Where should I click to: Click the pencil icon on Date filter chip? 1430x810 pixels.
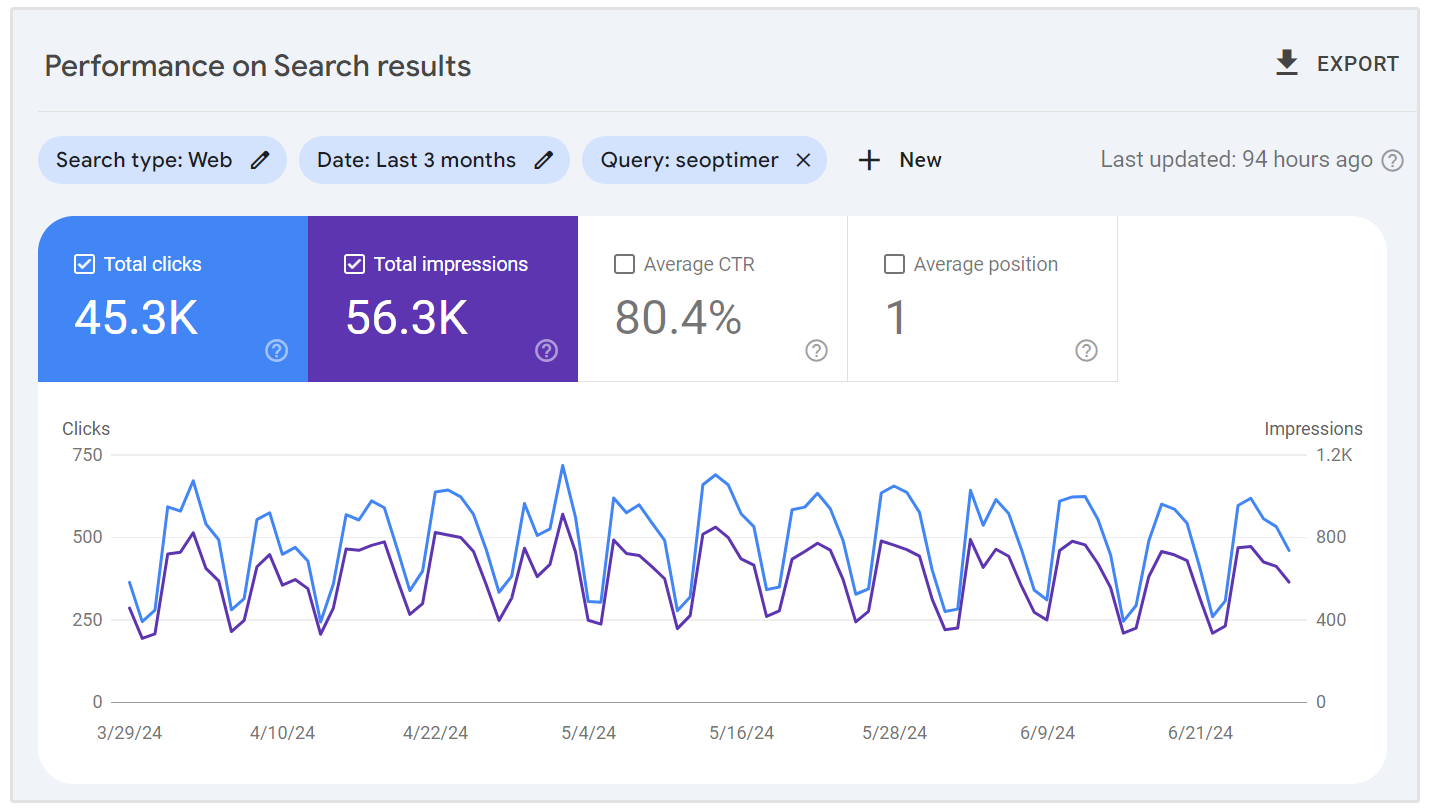point(543,159)
